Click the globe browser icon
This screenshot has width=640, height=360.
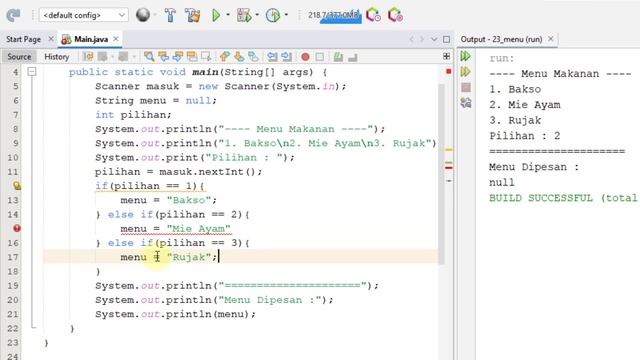tap(143, 15)
